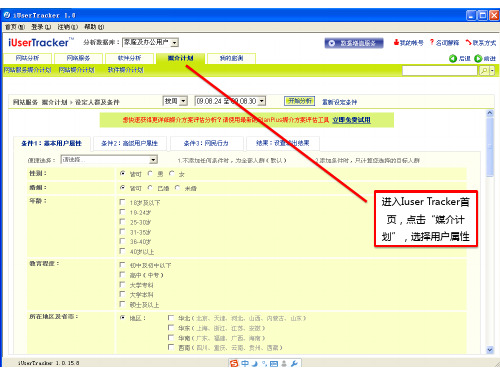The image size is (500, 375).
Task: Check the 华北 region checkbox
Action: click(x=171, y=318)
